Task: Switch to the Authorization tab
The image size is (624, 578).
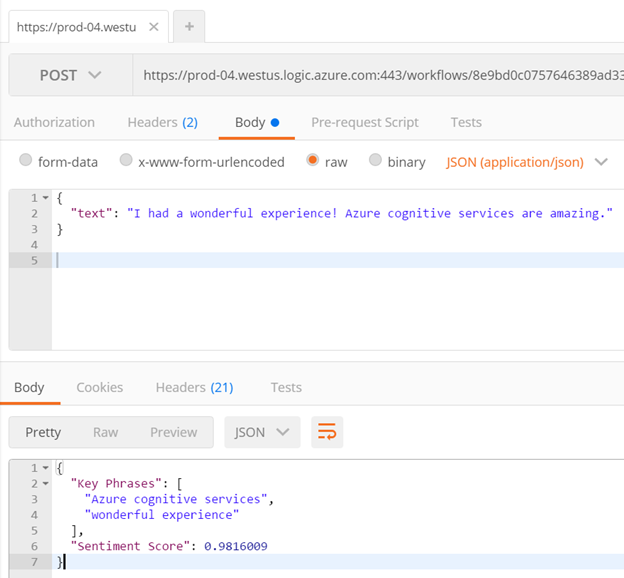Action: [55, 122]
